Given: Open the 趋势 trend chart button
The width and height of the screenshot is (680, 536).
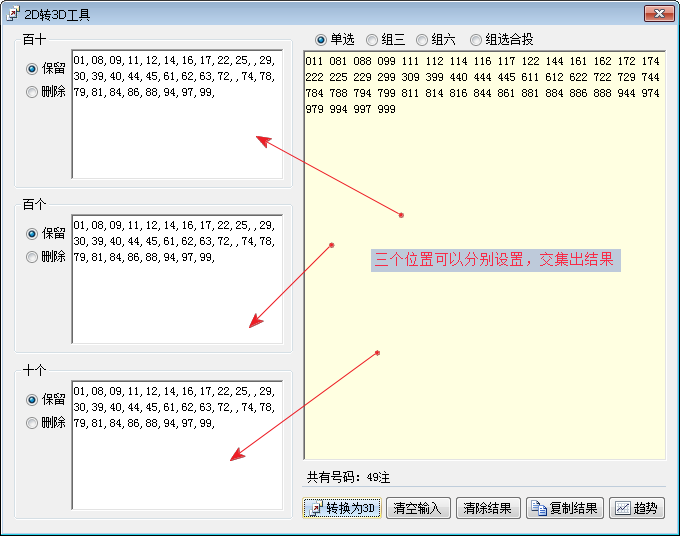Looking at the screenshot, I should [636, 508].
